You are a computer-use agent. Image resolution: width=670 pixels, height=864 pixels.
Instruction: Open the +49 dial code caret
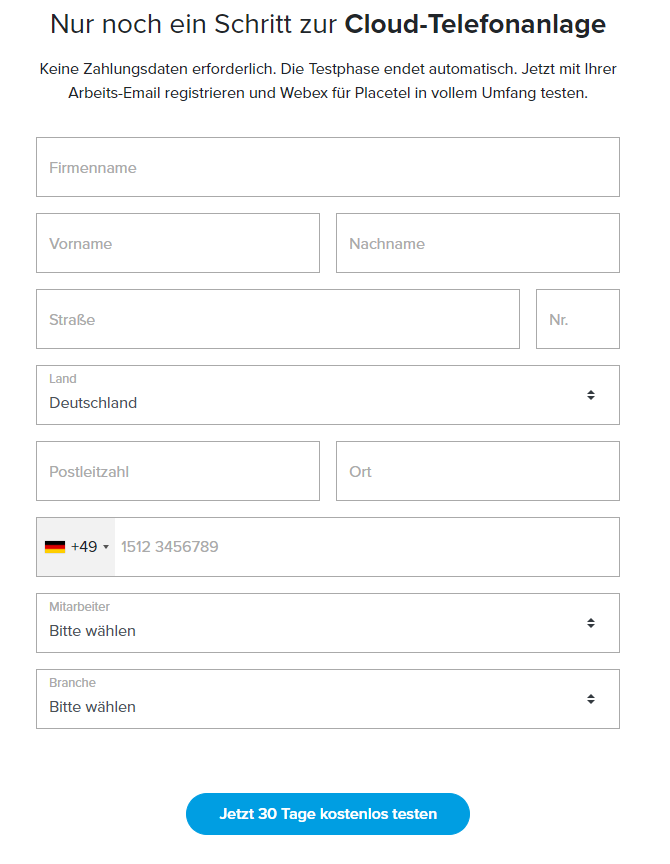pyautogui.click(x=106, y=548)
